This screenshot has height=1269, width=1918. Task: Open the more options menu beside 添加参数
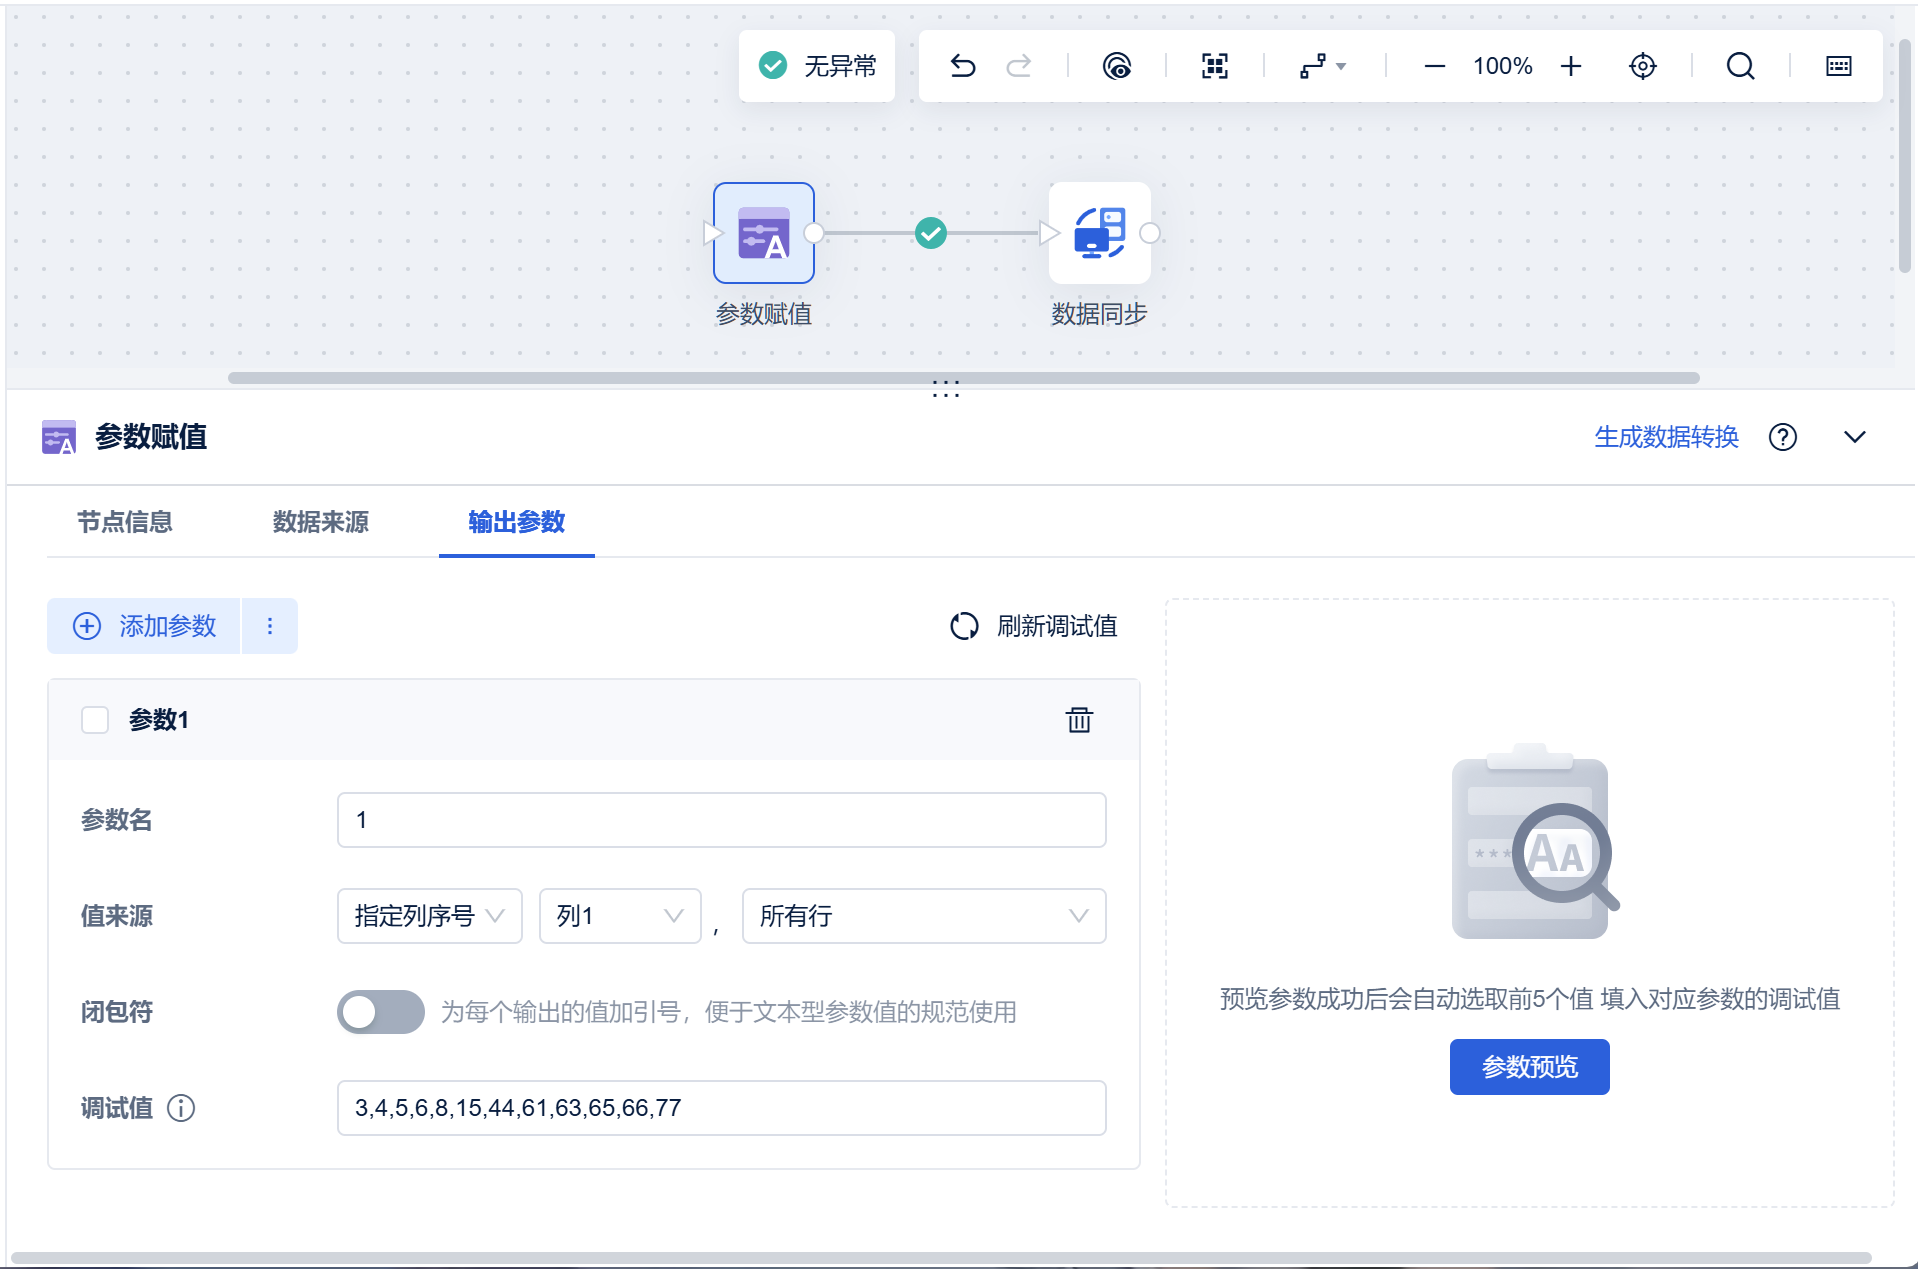(x=270, y=626)
